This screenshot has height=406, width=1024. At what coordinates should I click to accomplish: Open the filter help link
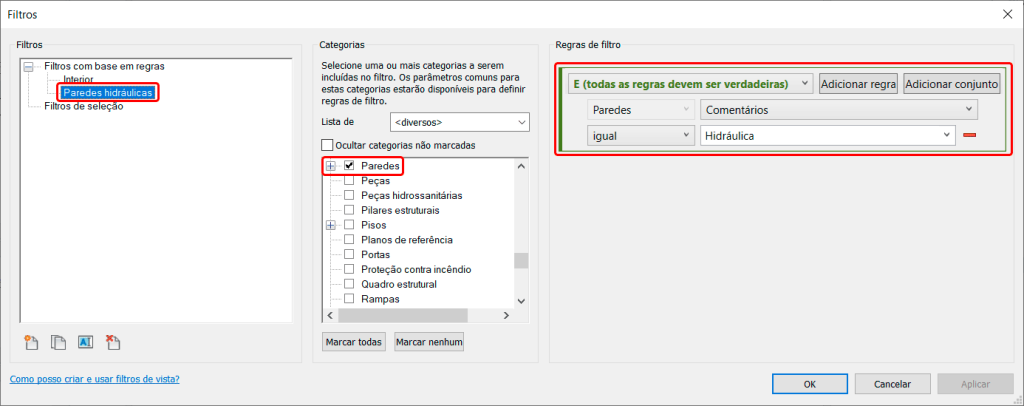coord(94,380)
